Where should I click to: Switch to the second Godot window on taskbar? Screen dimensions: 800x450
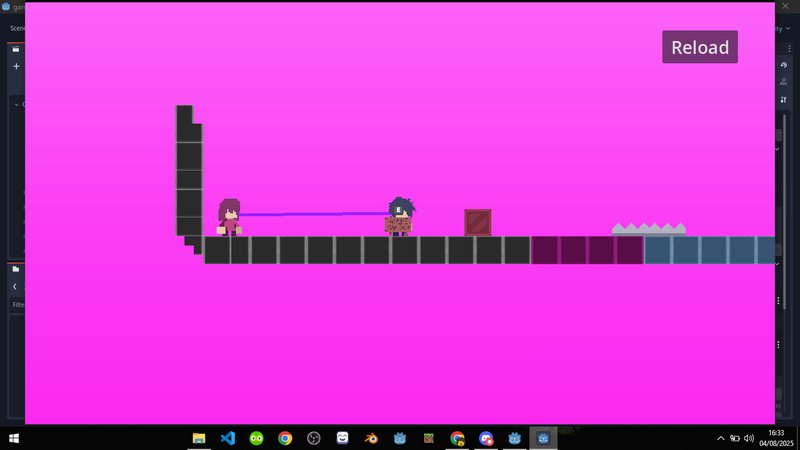(x=515, y=438)
